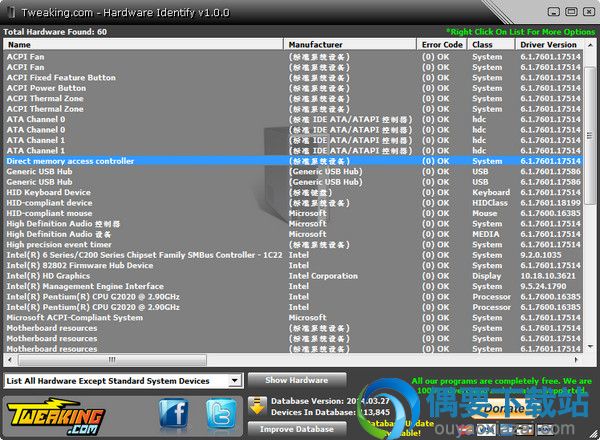The height and width of the screenshot is (440, 600).
Task: Sort by the Driver Version column header
Action: [549, 45]
